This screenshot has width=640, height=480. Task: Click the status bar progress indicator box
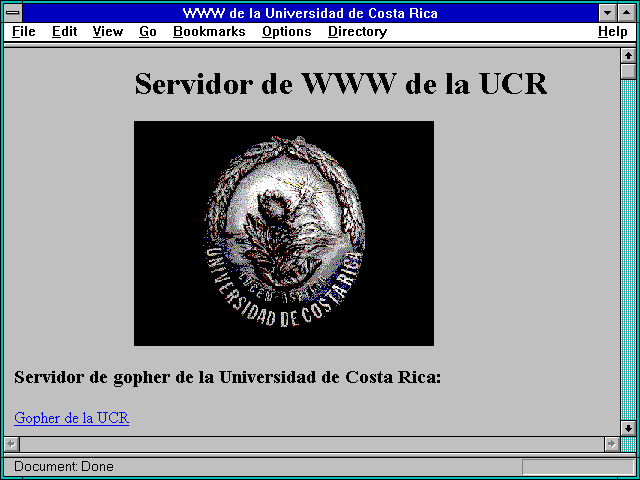coord(577,466)
